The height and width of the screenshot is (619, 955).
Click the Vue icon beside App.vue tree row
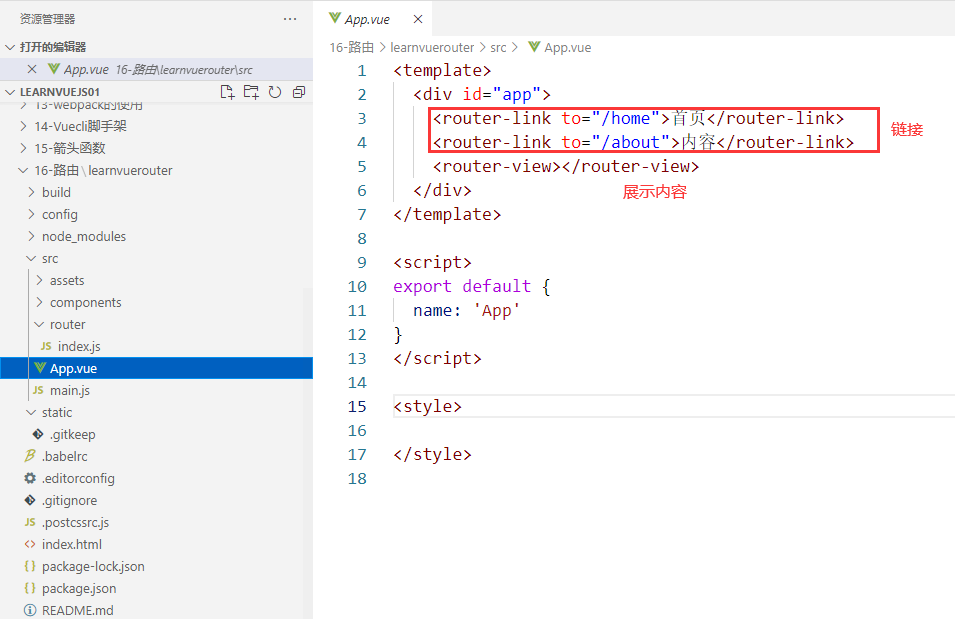pos(40,367)
